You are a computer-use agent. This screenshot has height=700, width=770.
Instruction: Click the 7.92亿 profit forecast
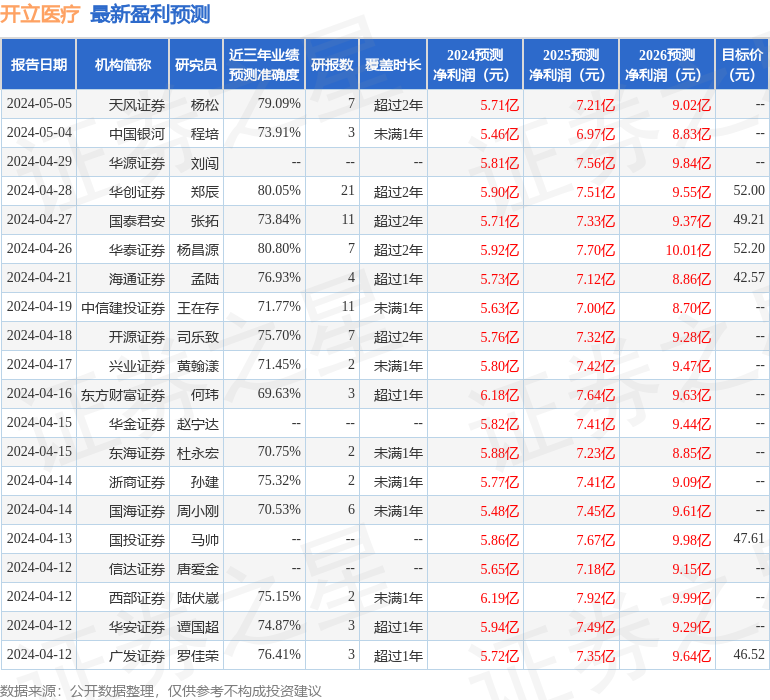[596, 597]
